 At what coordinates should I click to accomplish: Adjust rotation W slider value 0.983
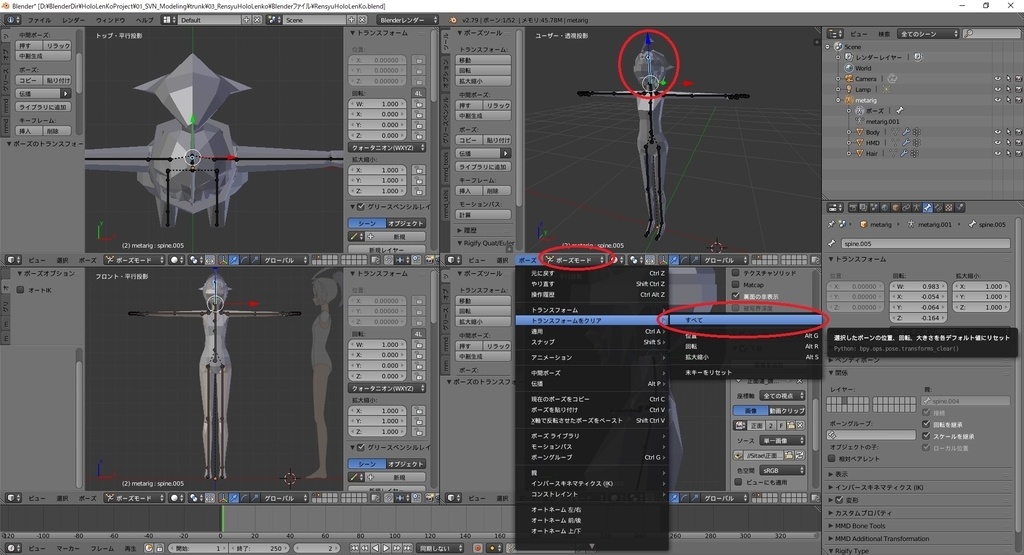918,286
